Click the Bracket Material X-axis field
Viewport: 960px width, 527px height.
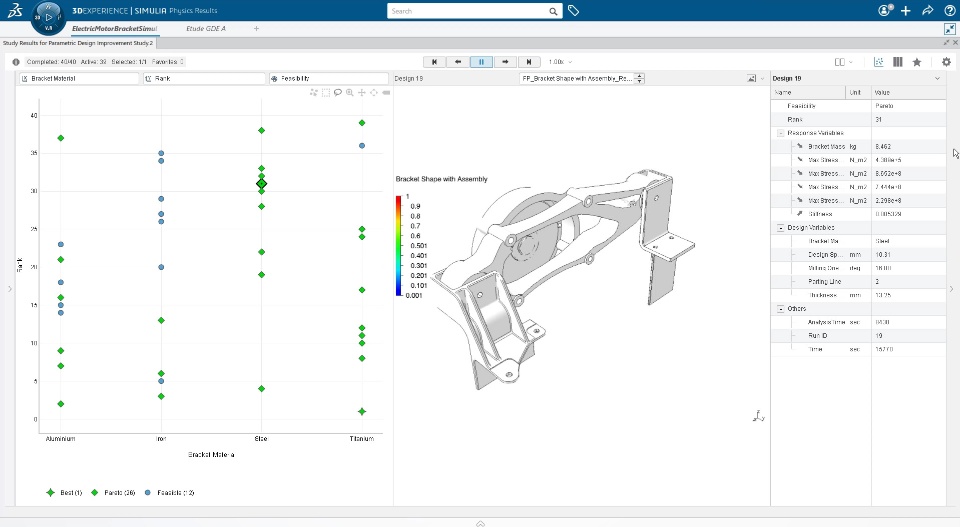point(79,78)
